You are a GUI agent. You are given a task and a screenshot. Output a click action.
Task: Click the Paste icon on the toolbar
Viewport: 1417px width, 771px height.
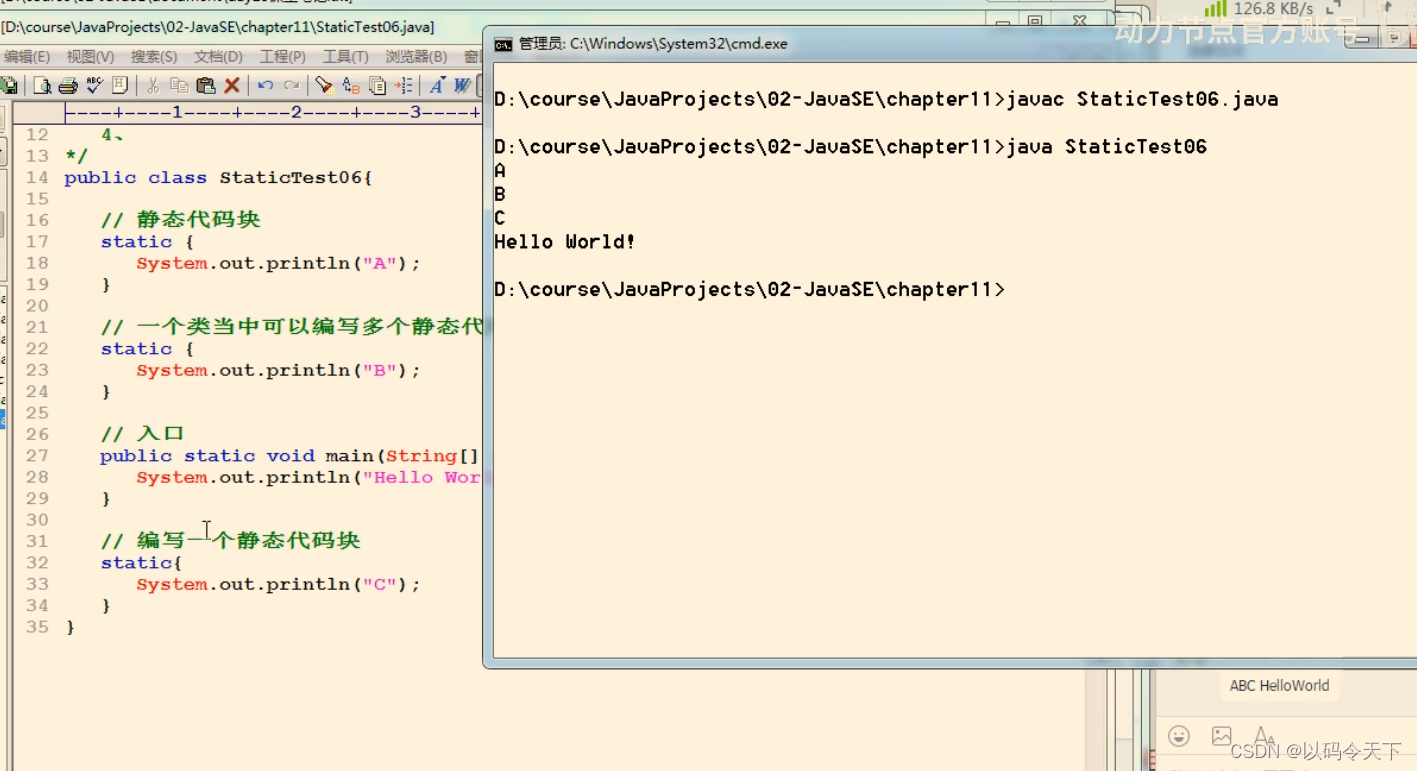click(x=204, y=85)
